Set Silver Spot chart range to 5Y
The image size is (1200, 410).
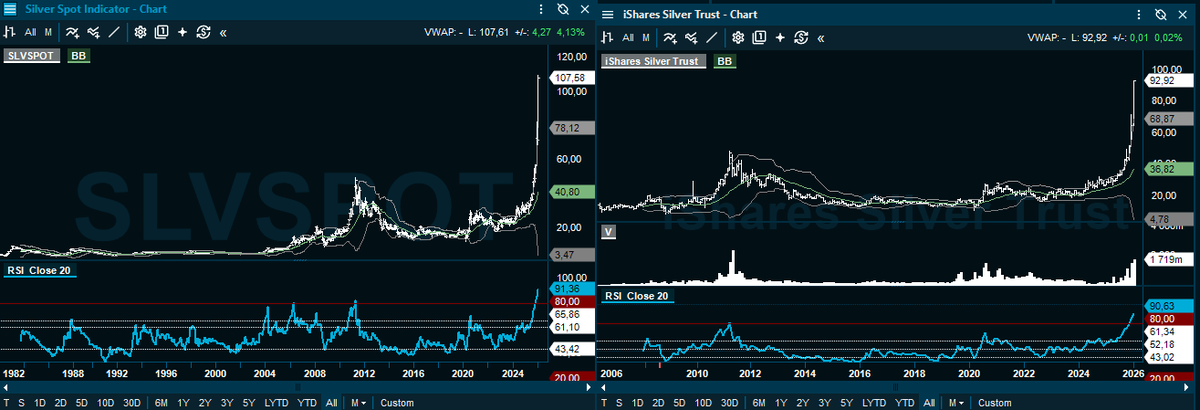click(x=249, y=402)
